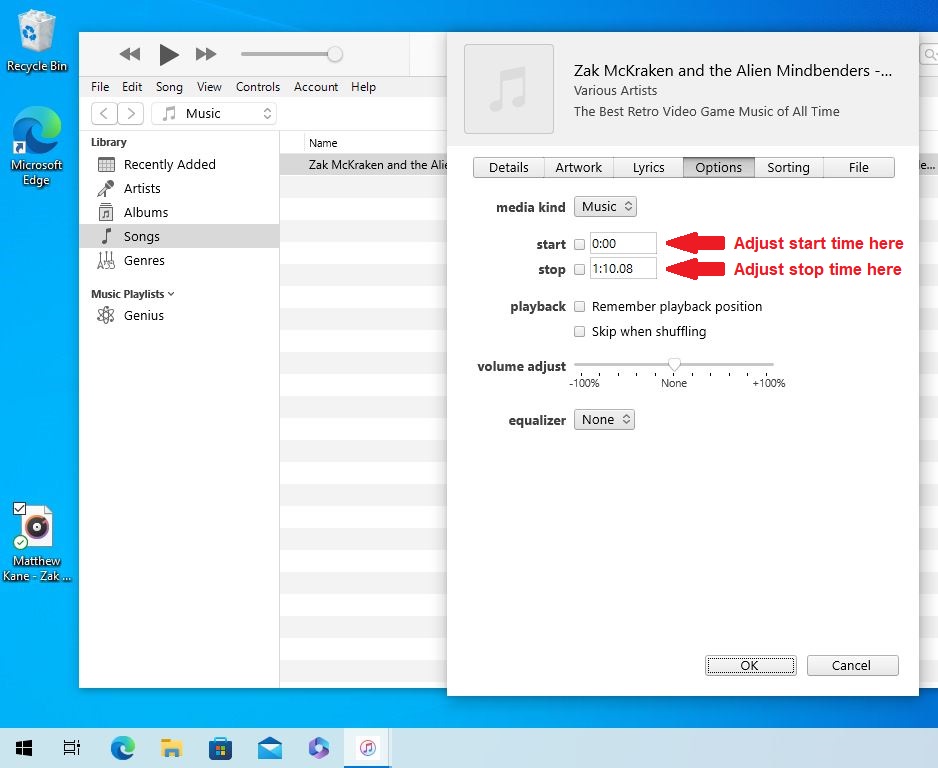Screen dimensions: 938x768
Task: Confirm the dialog with OK
Action: click(751, 665)
